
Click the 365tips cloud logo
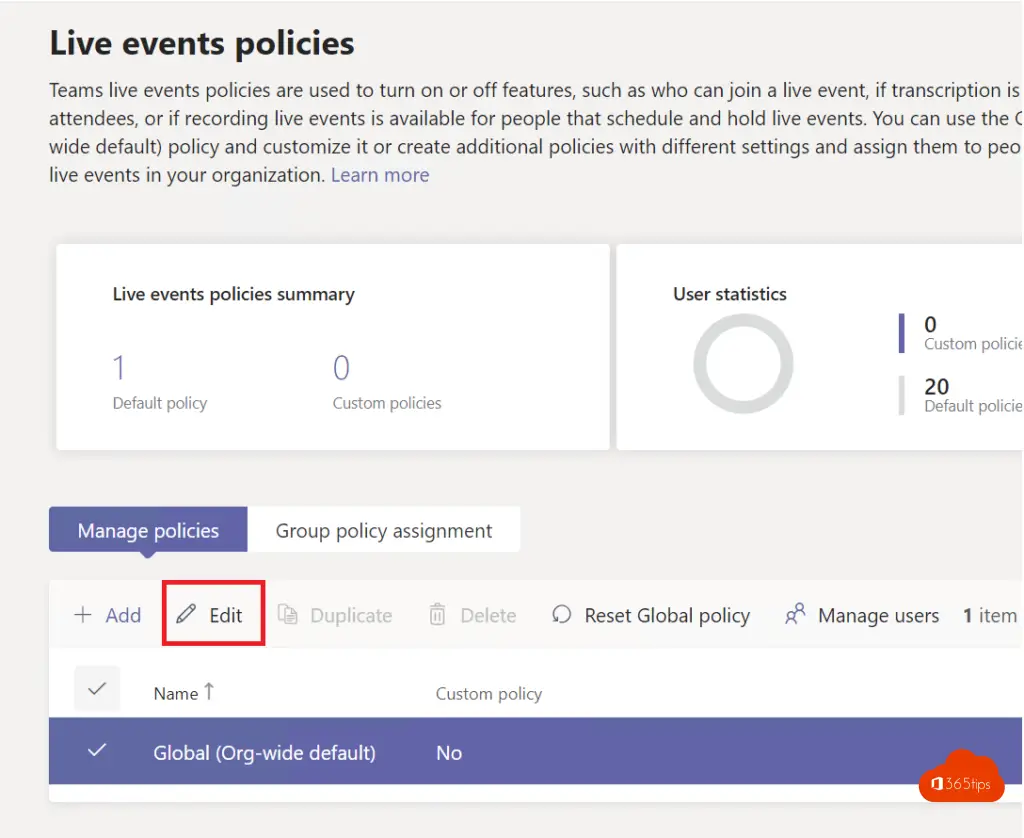(x=961, y=779)
